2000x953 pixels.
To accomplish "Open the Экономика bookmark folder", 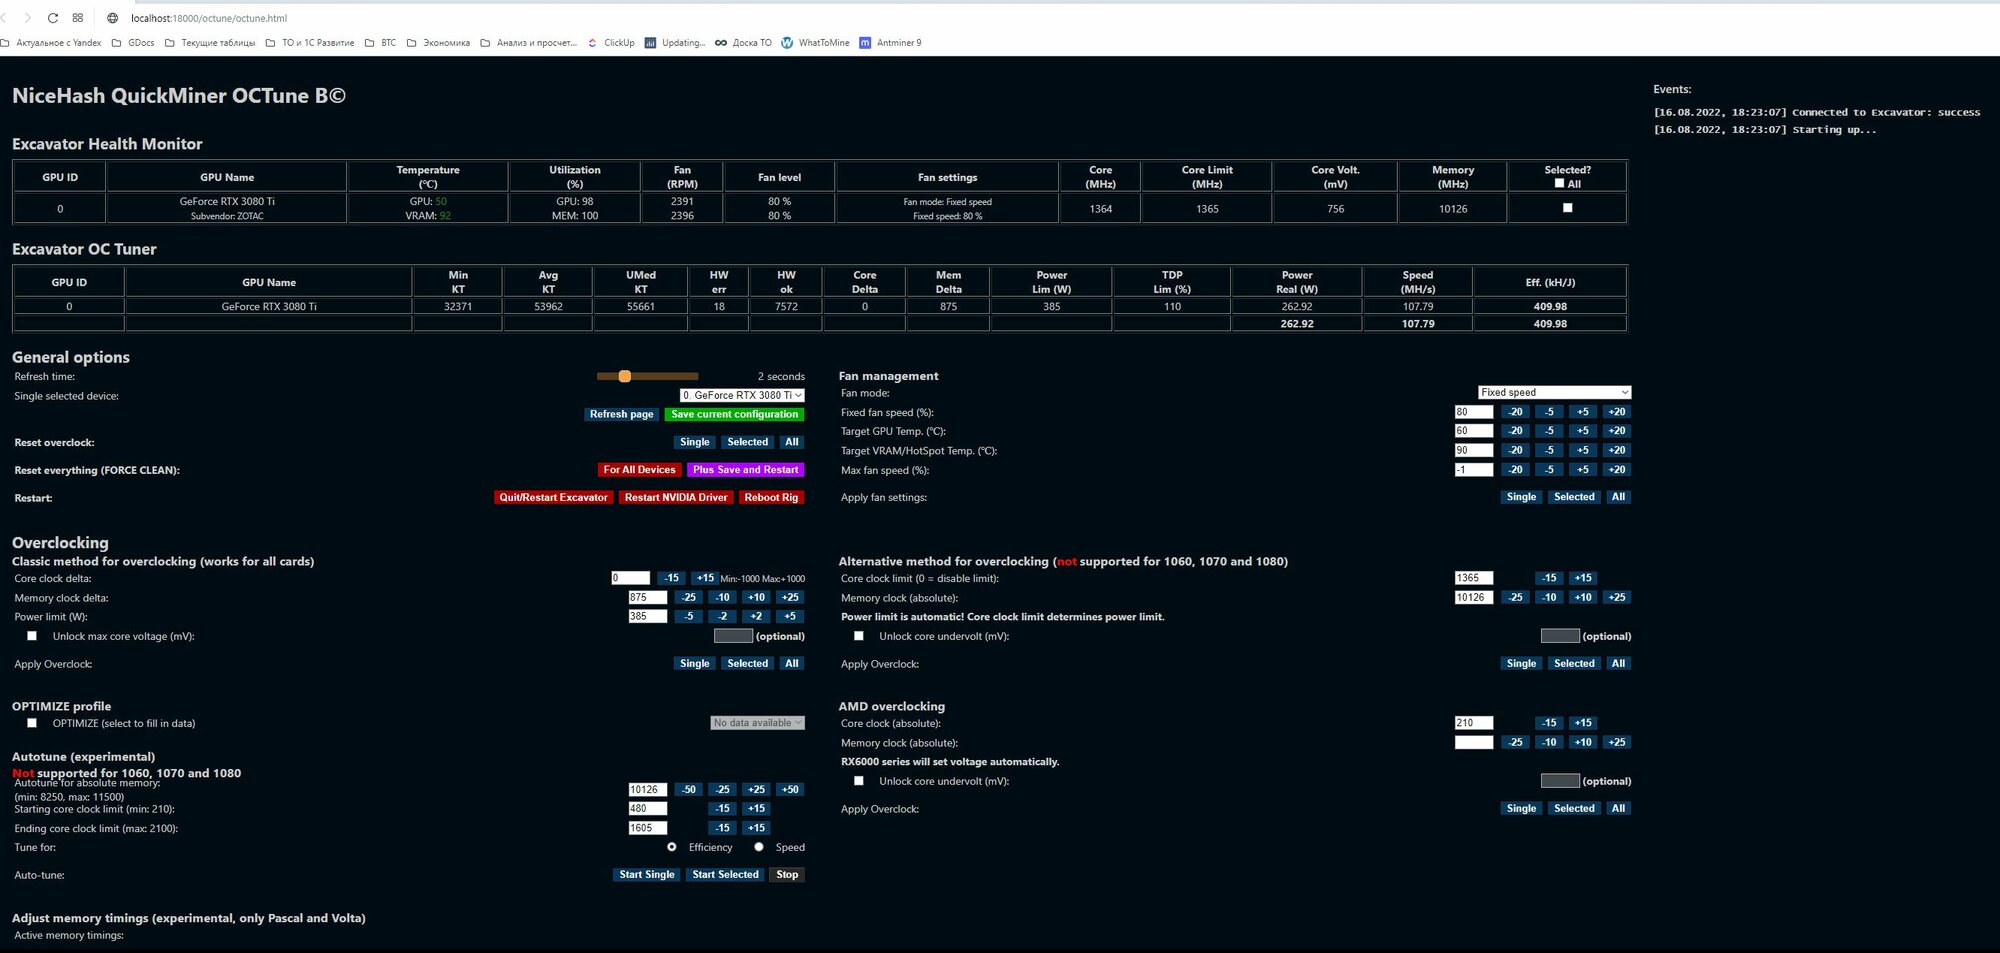I will click(438, 43).
